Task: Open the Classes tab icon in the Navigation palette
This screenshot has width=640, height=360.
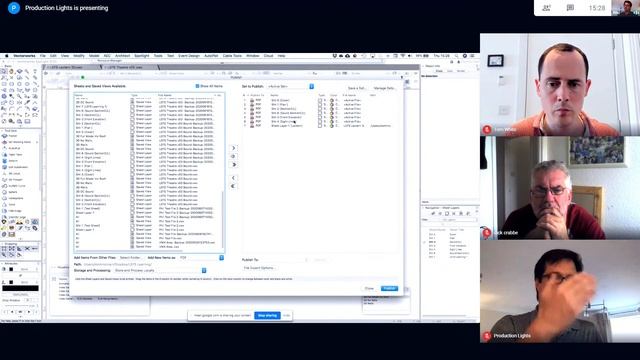Action: click(433, 213)
